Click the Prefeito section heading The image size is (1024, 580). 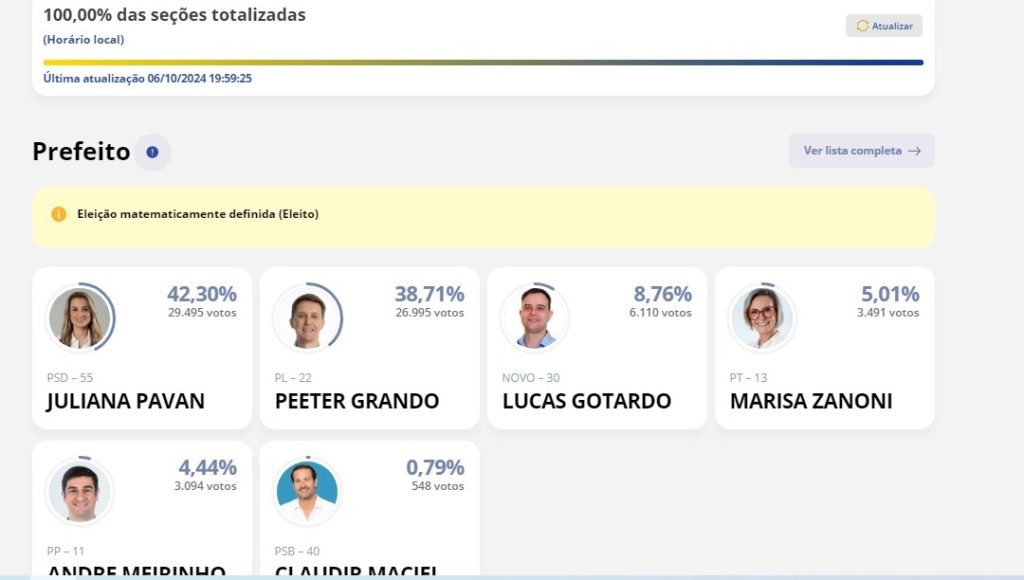pyautogui.click(x=81, y=152)
